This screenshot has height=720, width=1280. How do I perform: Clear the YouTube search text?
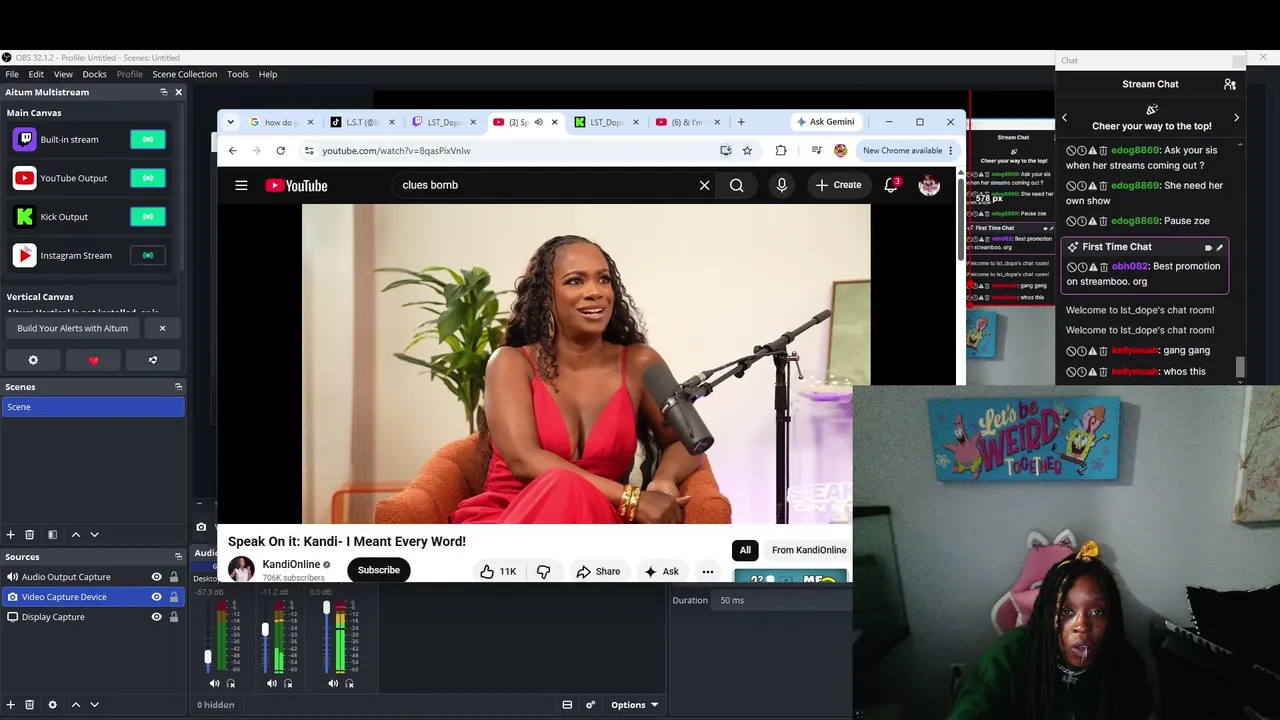pos(704,185)
